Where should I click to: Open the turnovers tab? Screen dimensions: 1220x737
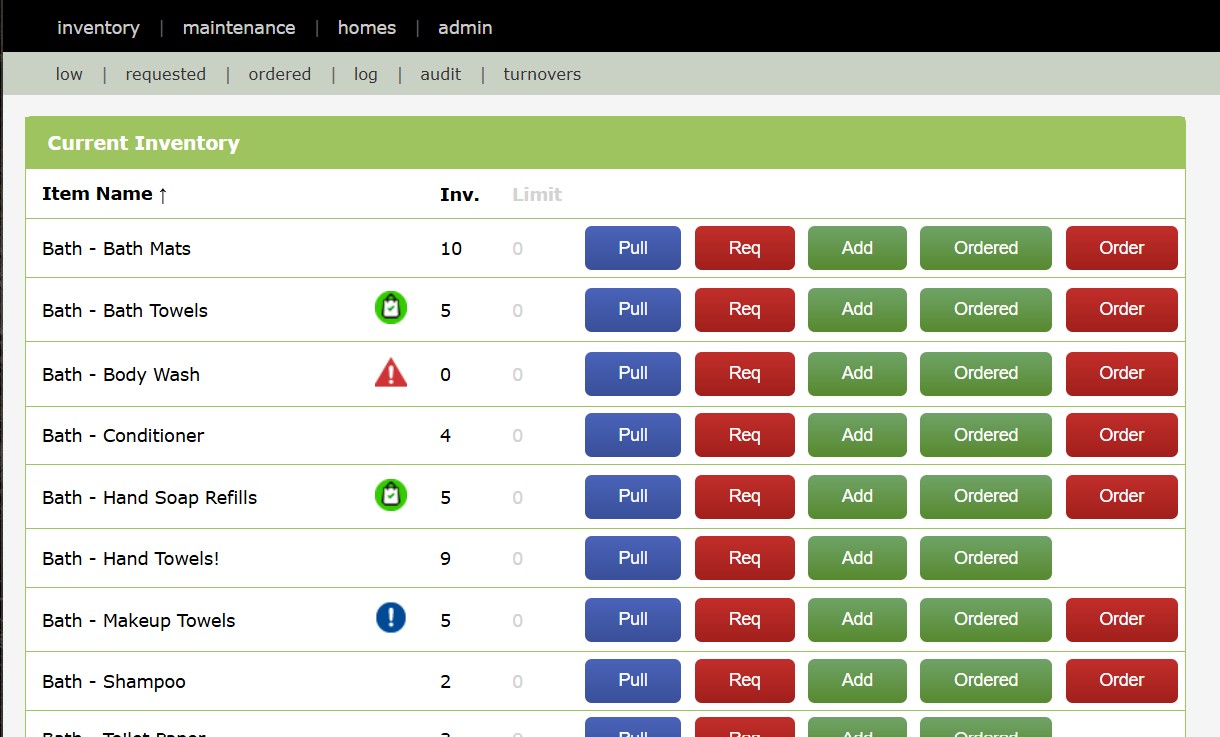[542, 74]
